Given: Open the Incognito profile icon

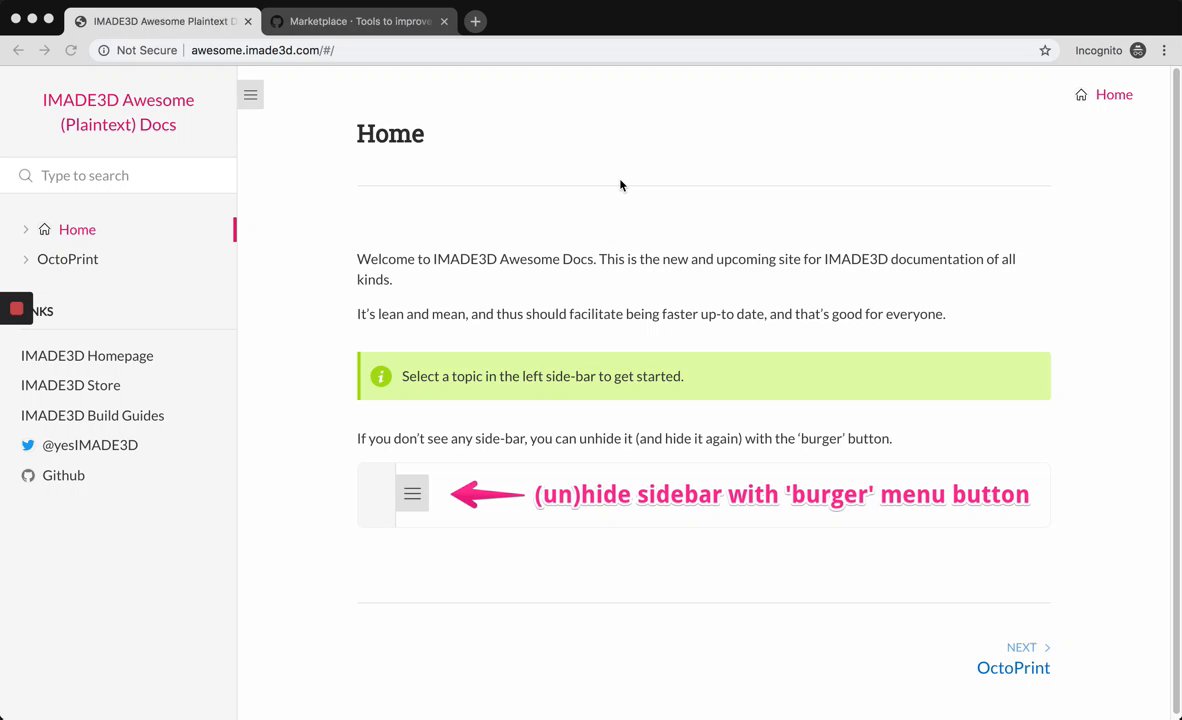Looking at the screenshot, I should [x=1138, y=51].
